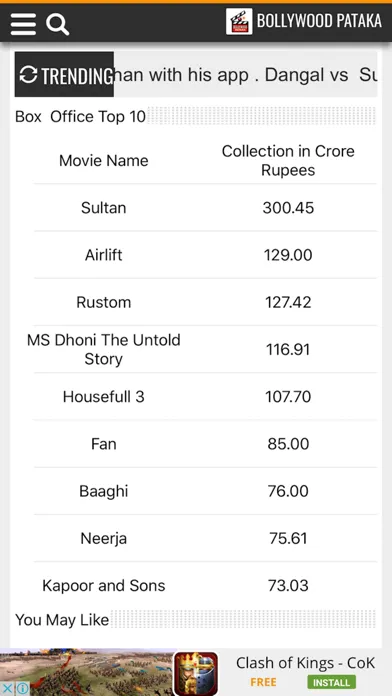The width and height of the screenshot is (392, 696).
Task: Close the ad with X icon
Action: [8, 688]
